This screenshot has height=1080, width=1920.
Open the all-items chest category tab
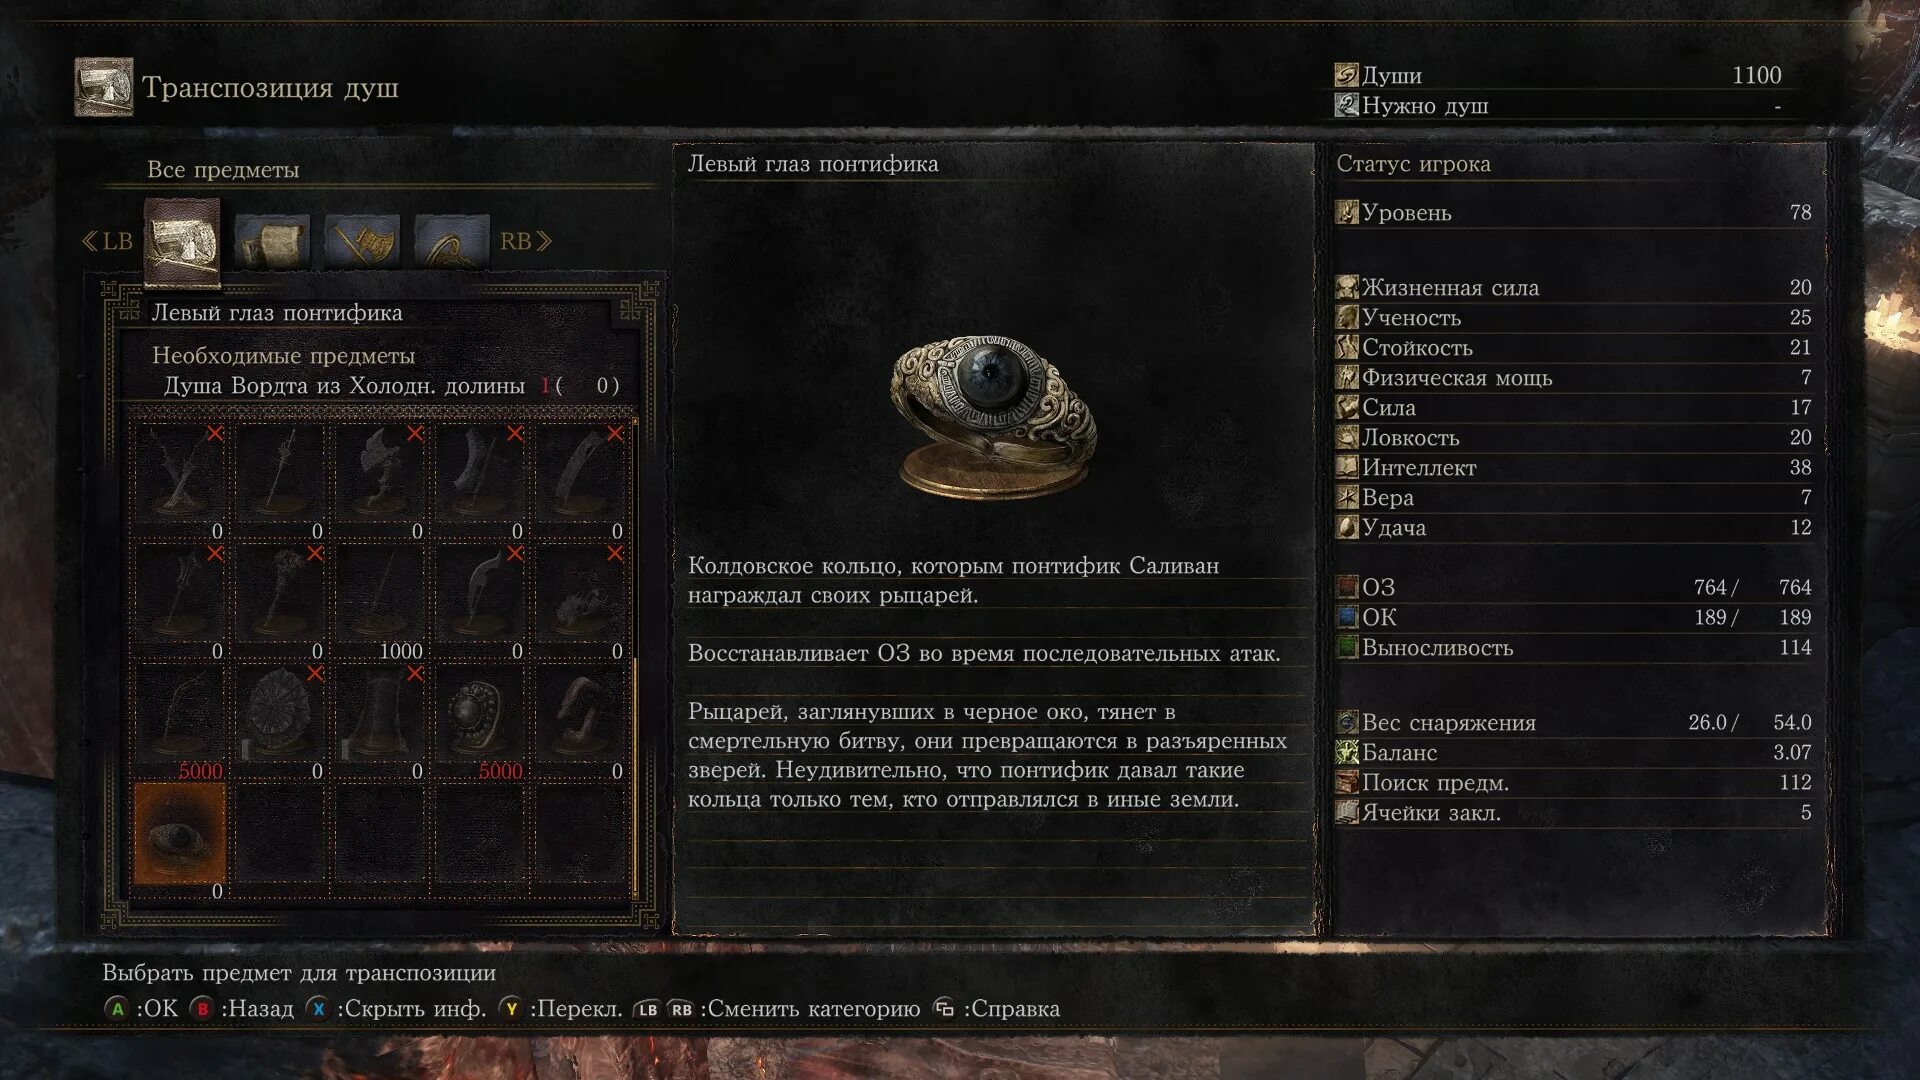coord(182,242)
